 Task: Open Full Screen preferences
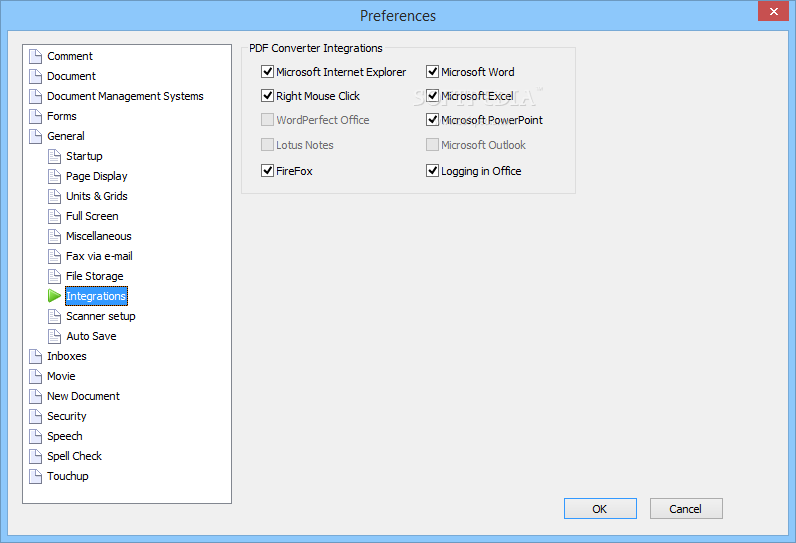point(92,216)
